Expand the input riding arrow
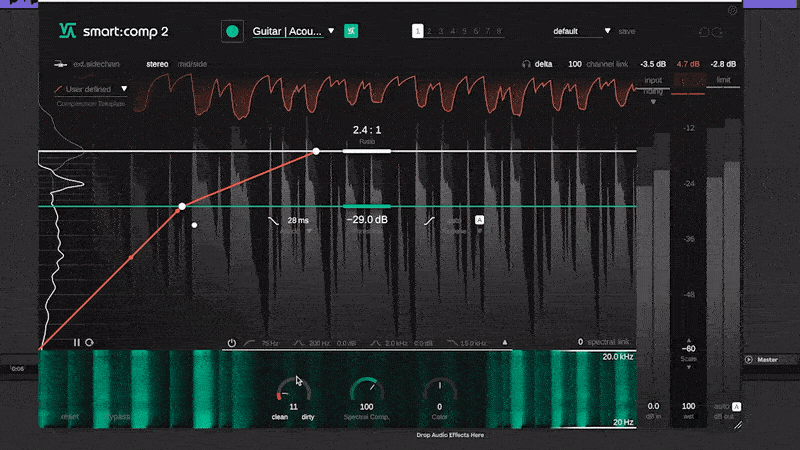The height and width of the screenshot is (450, 800). [x=653, y=102]
